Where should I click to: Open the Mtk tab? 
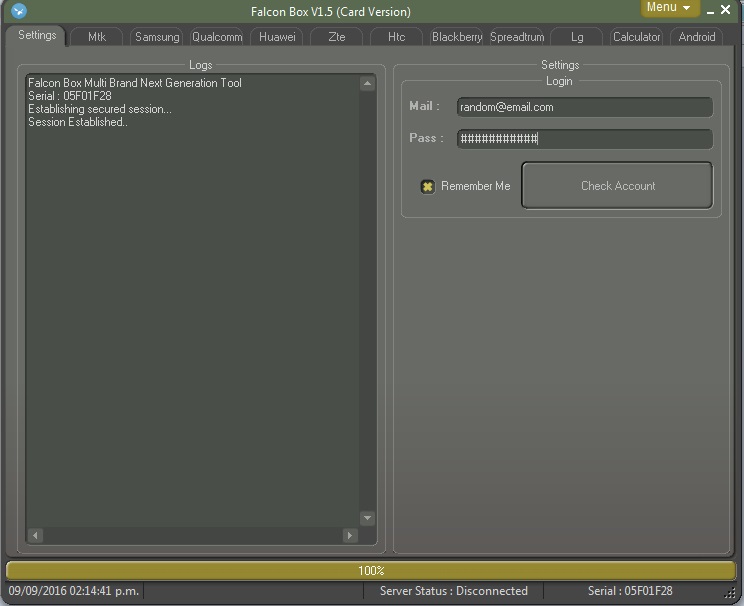click(97, 37)
